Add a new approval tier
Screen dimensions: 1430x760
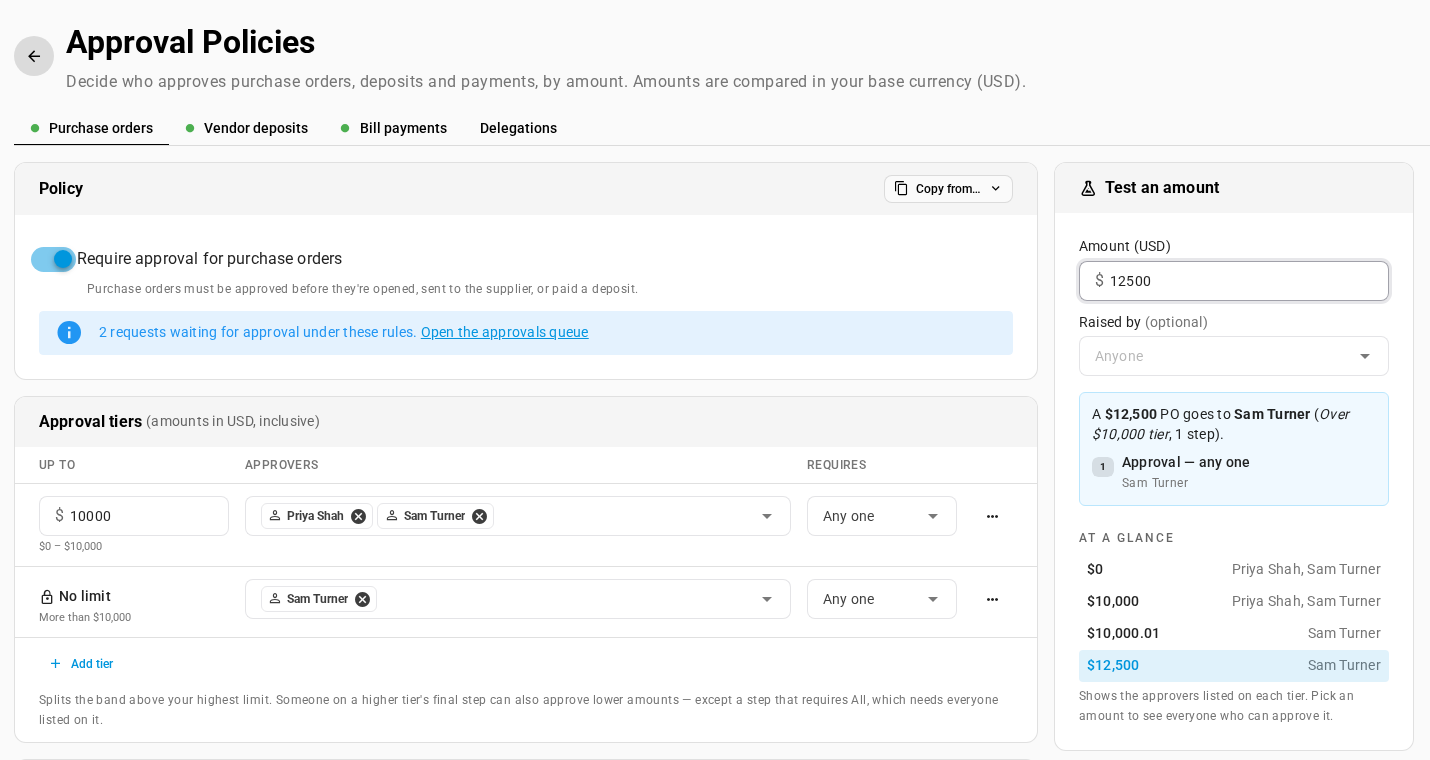pos(82,664)
